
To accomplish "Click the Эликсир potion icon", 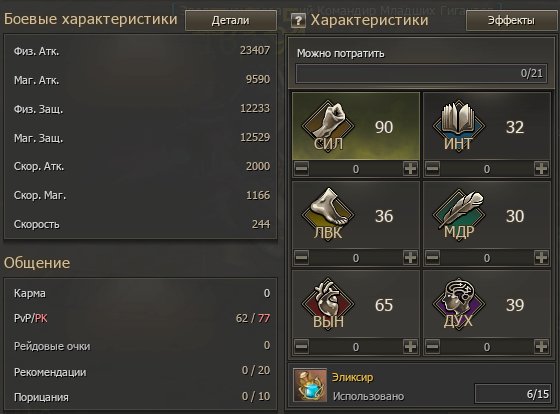I will 310,385.
